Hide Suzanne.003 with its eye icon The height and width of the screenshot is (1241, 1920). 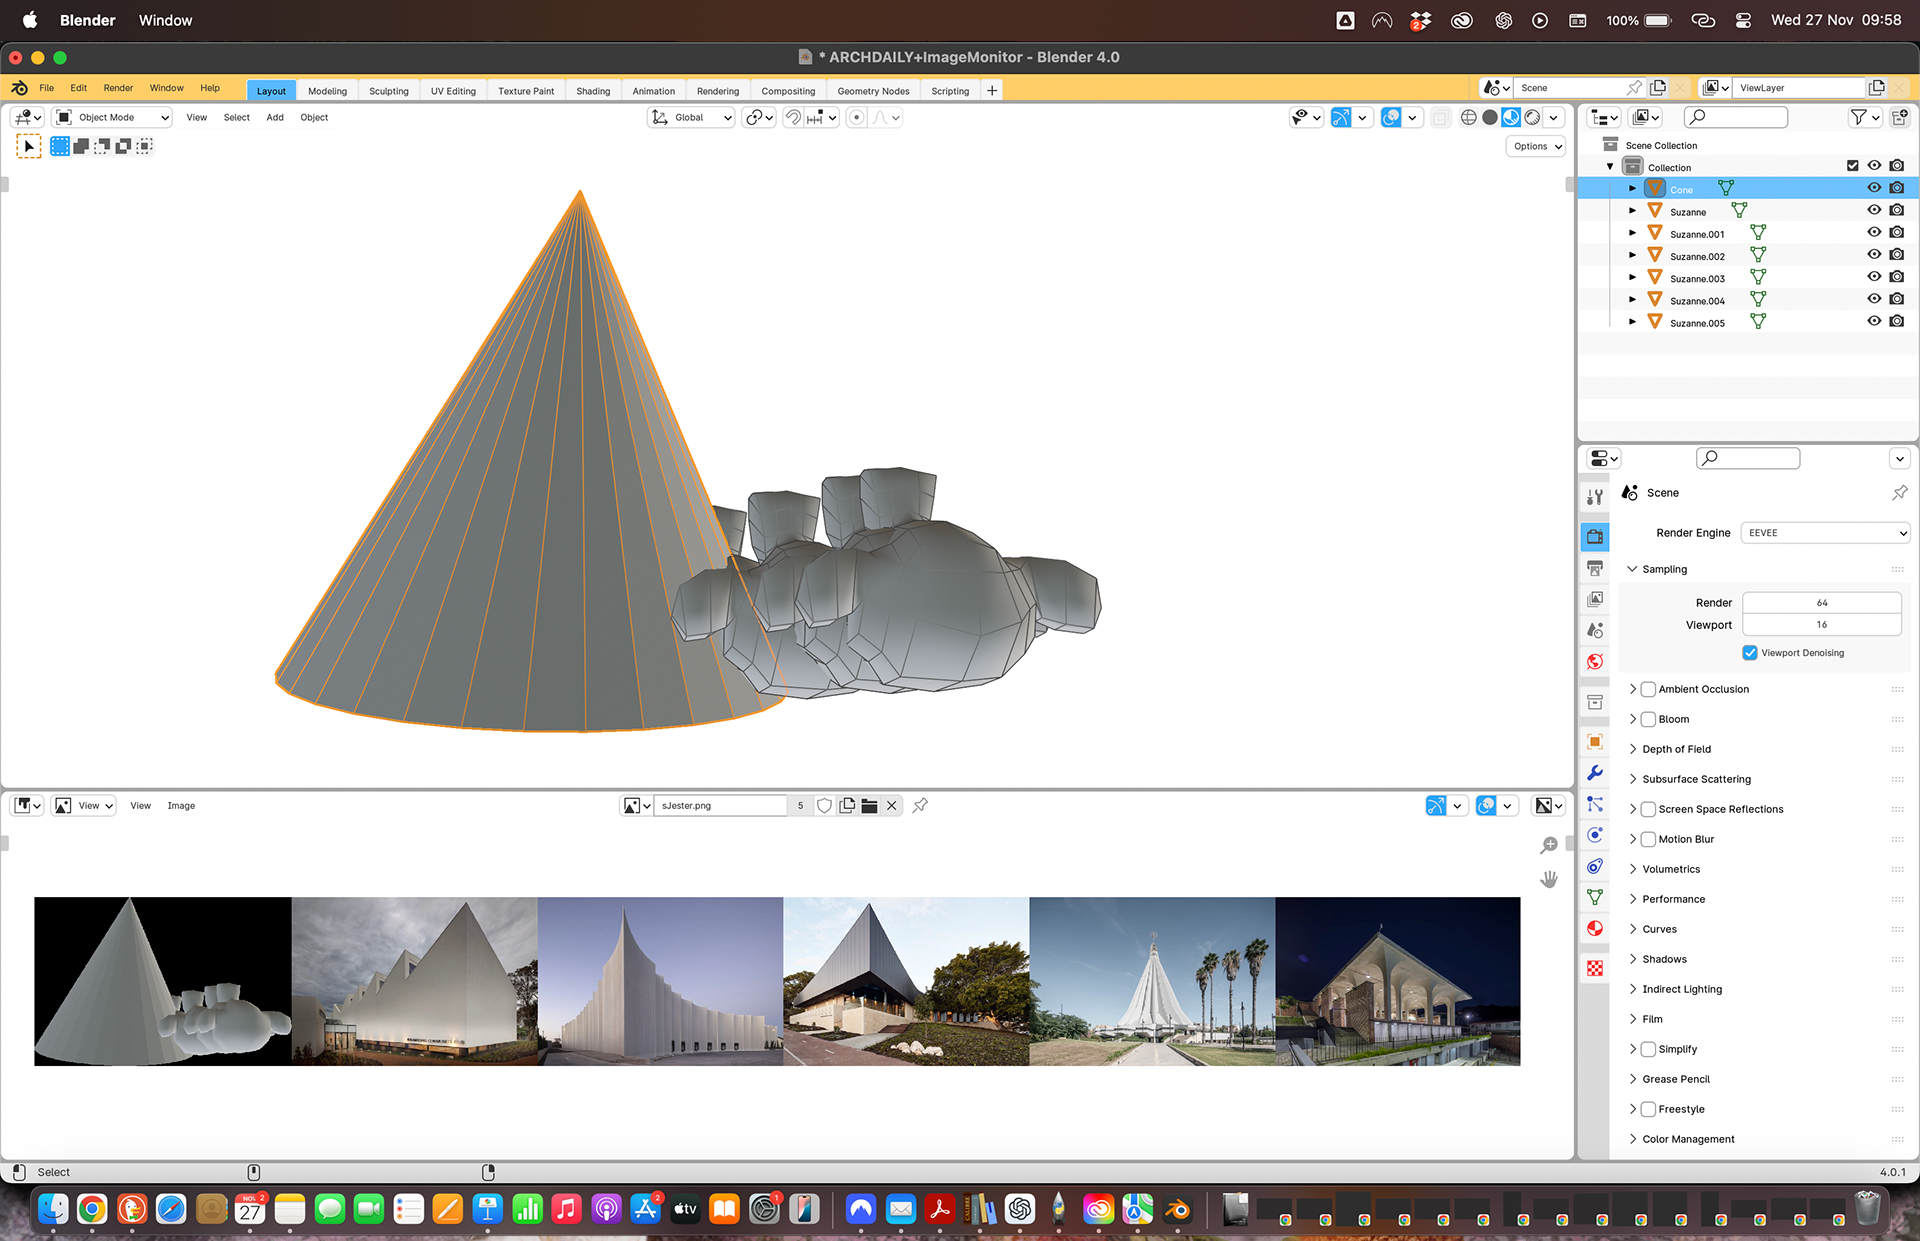click(1874, 277)
